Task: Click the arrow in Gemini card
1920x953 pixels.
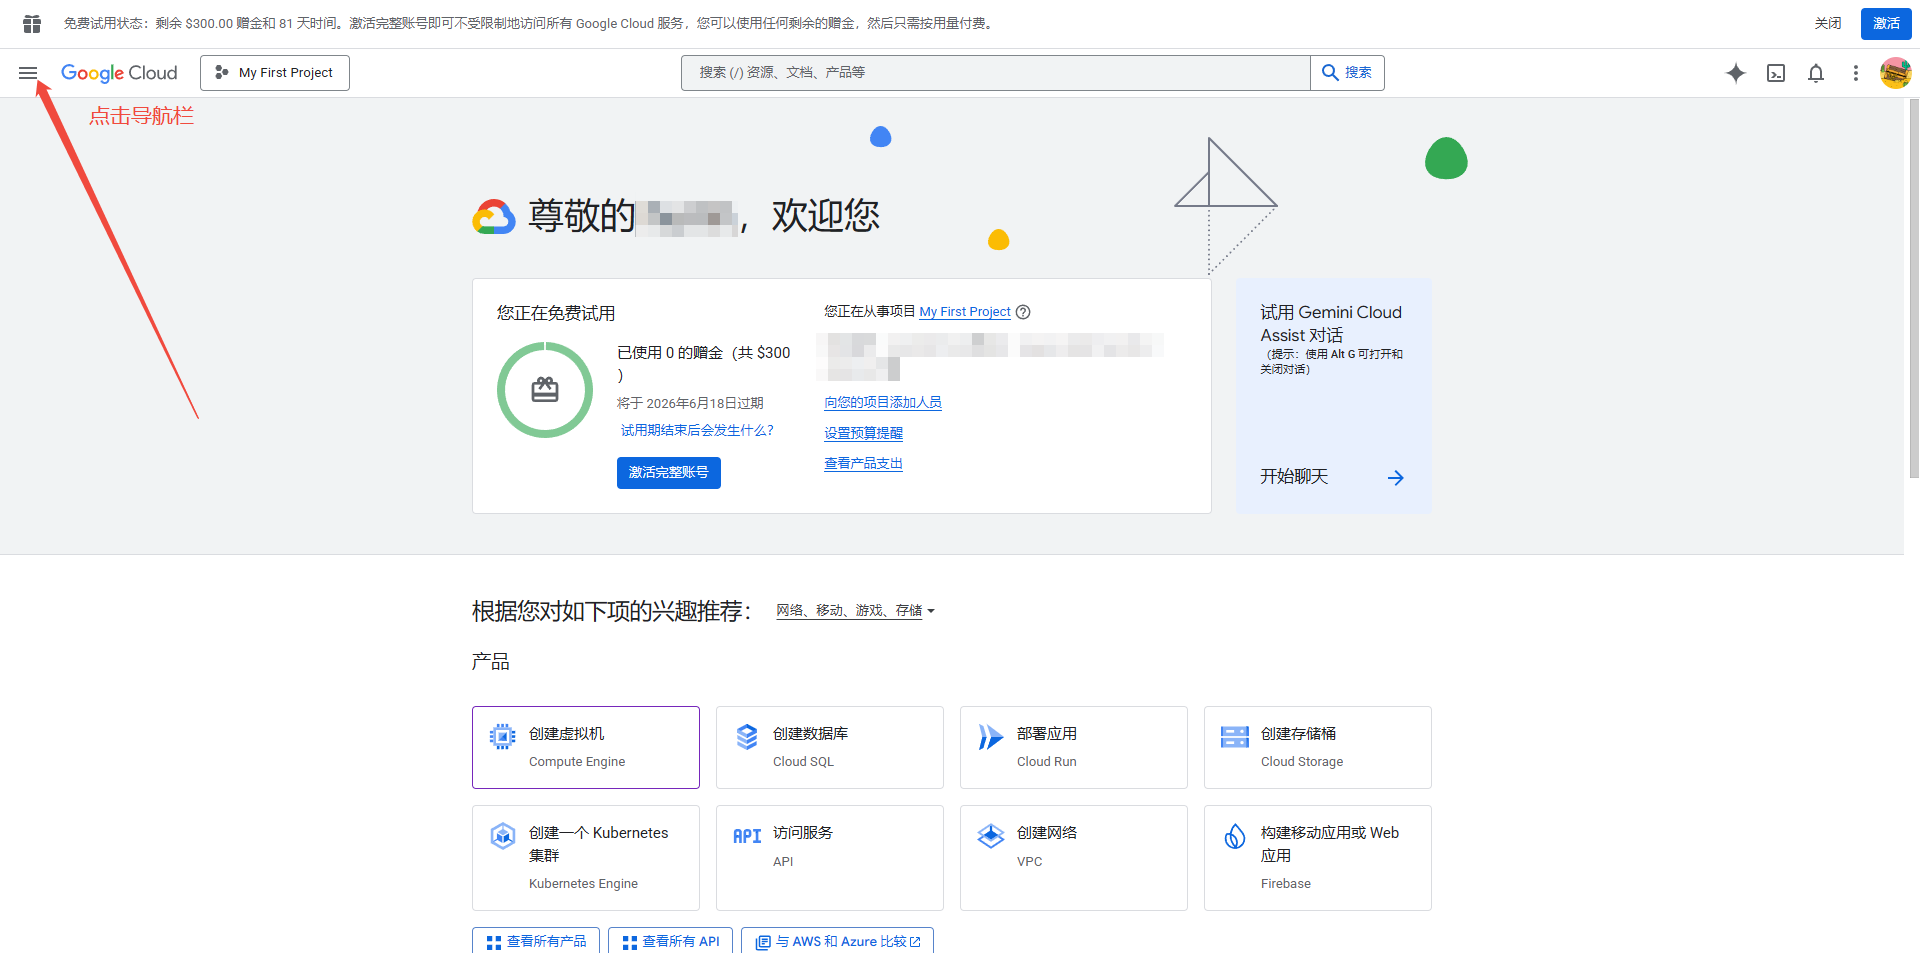Action: coord(1396,478)
